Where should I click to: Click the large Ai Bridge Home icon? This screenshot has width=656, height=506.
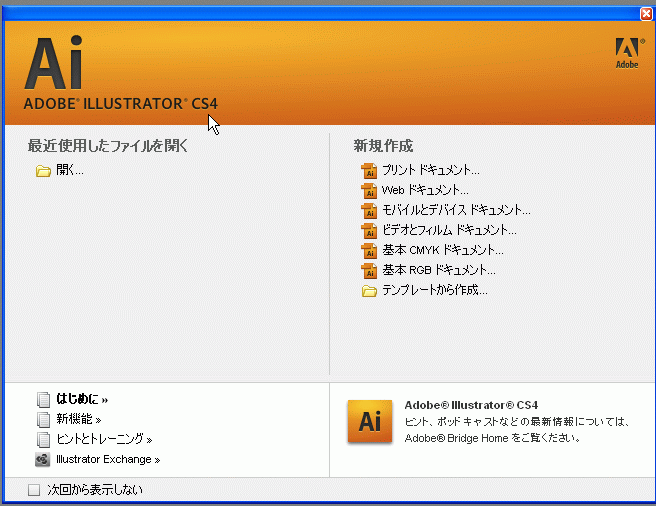[x=370, y=421]
